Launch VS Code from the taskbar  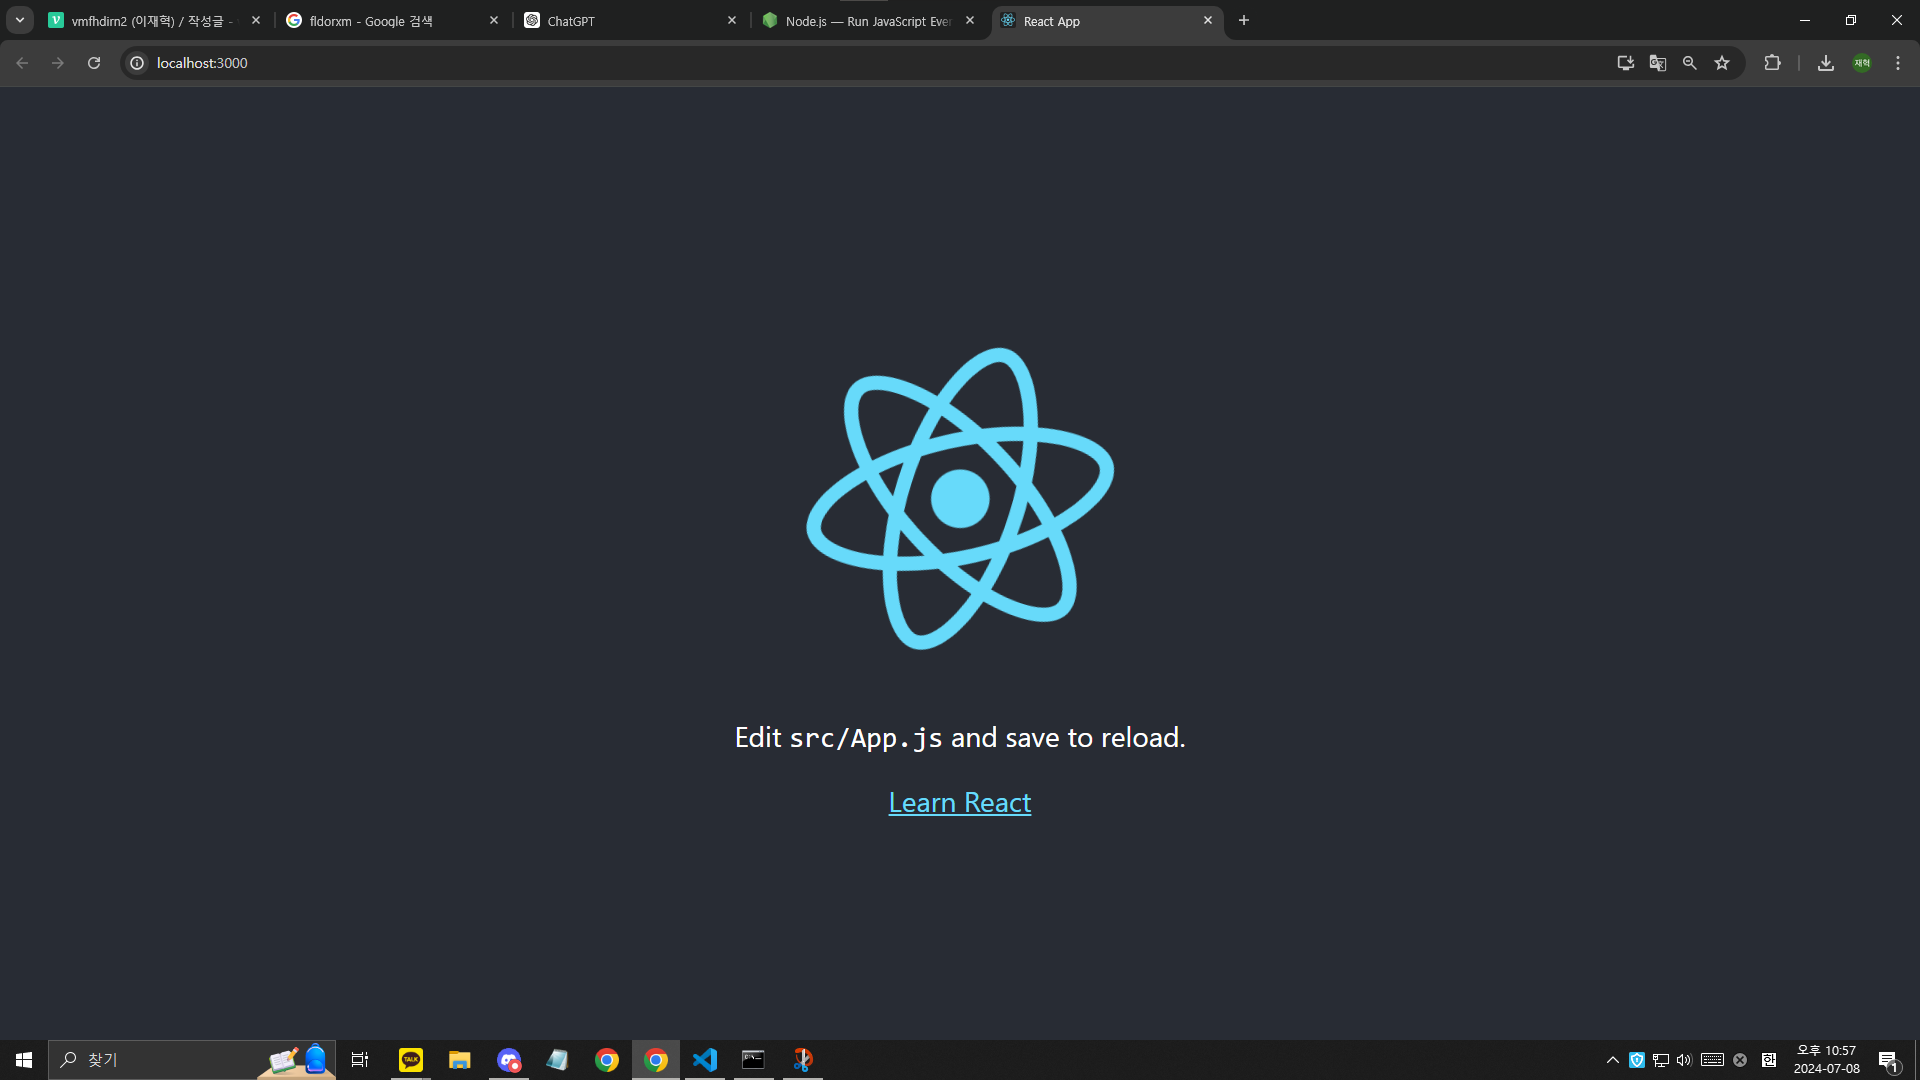[705, 1059]
